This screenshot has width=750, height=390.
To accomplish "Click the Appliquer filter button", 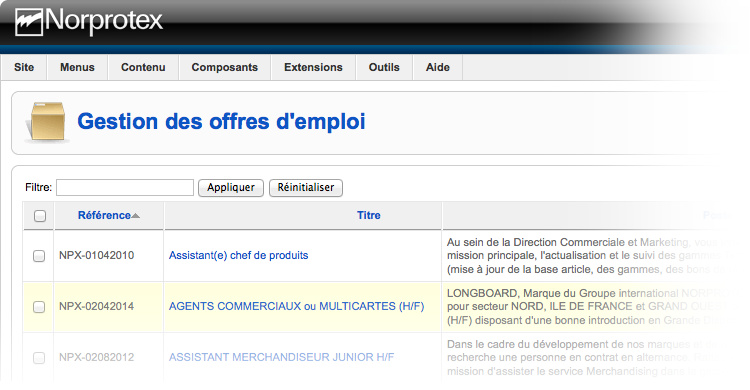I will [x=231, y=188].
